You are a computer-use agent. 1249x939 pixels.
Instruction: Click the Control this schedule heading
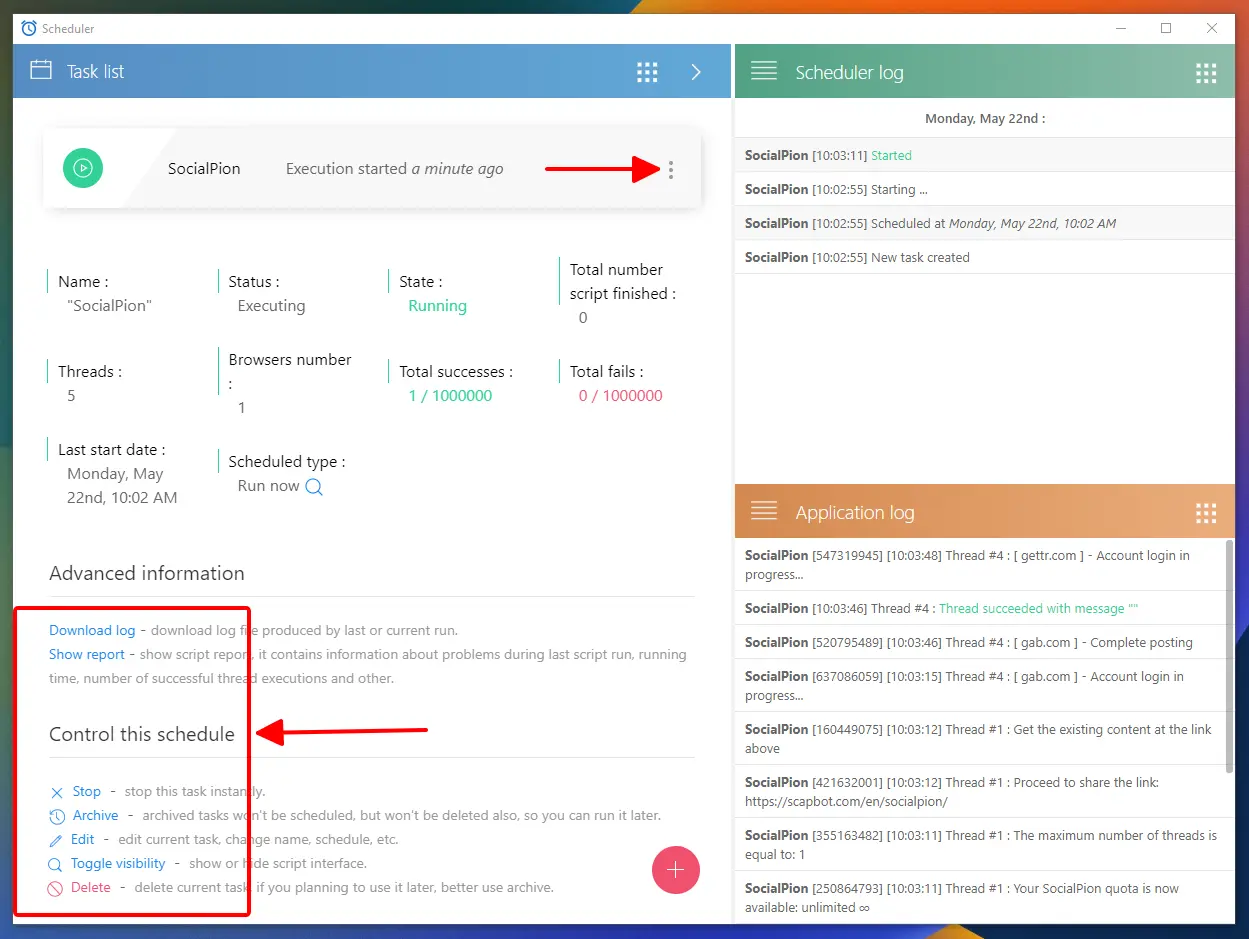pyautogui.click(x=142, y=734)
